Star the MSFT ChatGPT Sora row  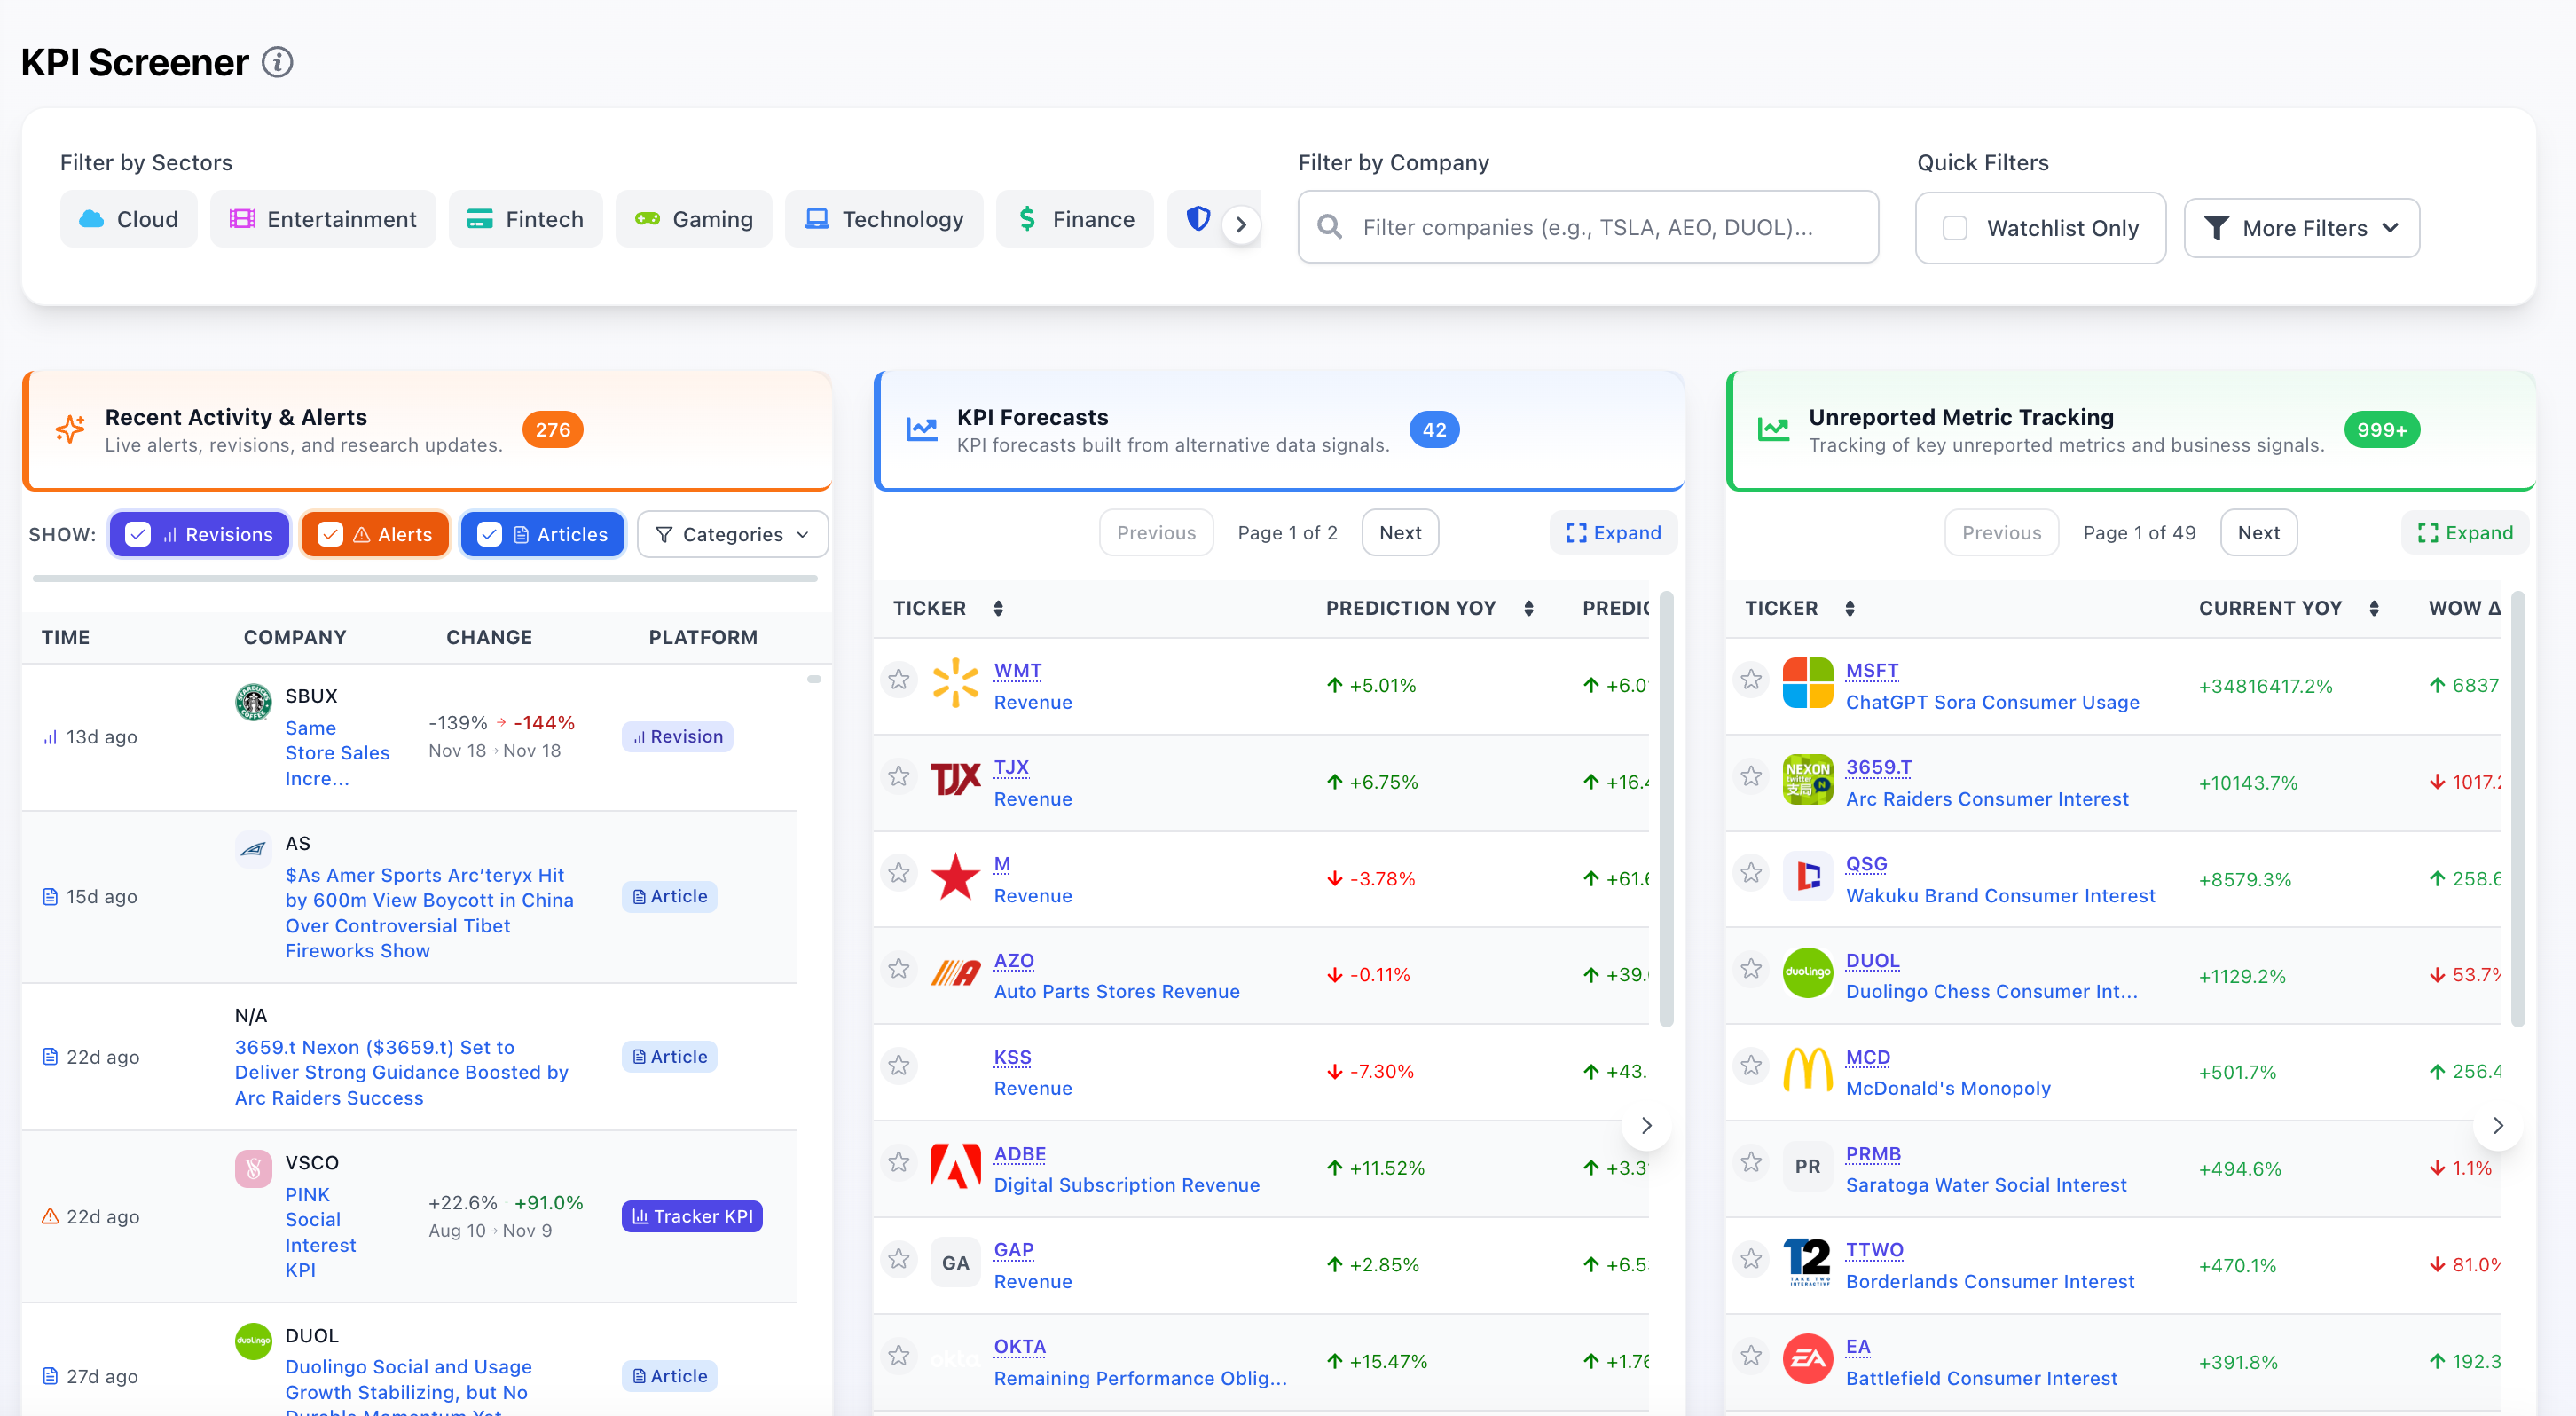pyautogui.click(x=1750, y=680)
